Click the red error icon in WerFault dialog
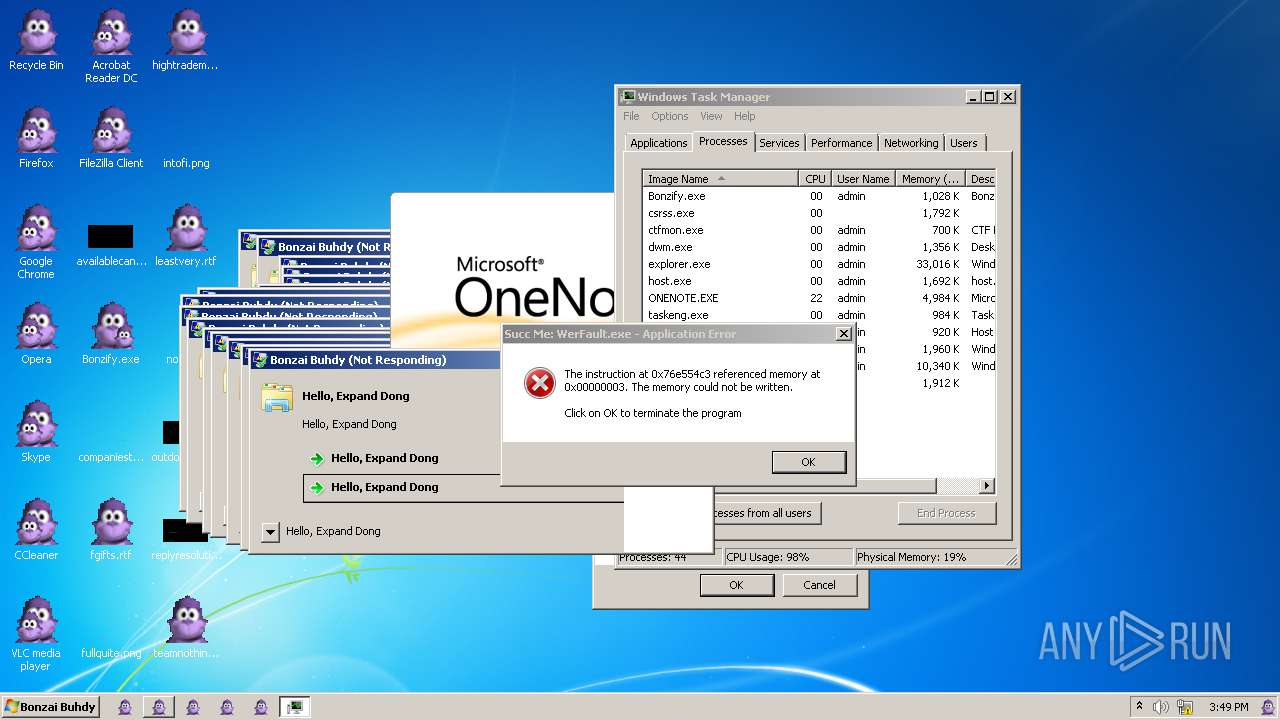This screenshot has height=720, width=1280. (540, 383)
